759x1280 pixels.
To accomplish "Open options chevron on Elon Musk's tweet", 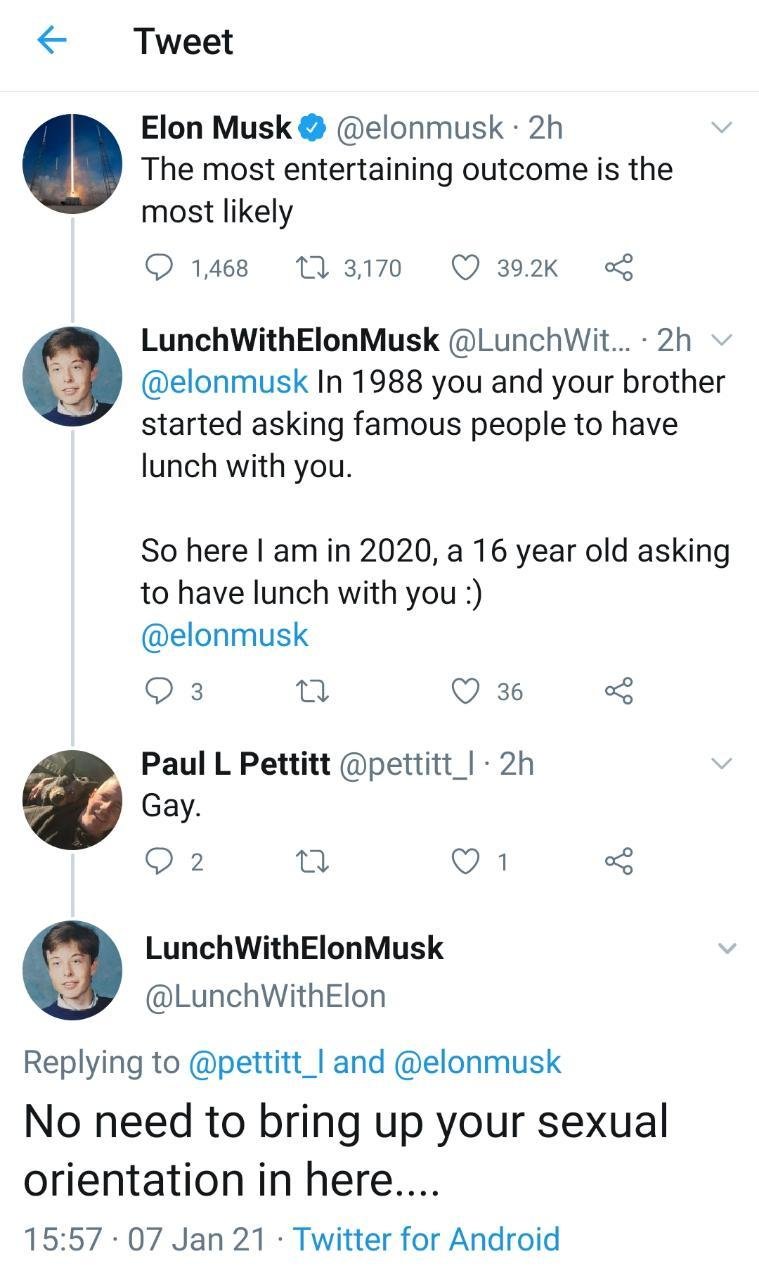I will coord(721,128).
